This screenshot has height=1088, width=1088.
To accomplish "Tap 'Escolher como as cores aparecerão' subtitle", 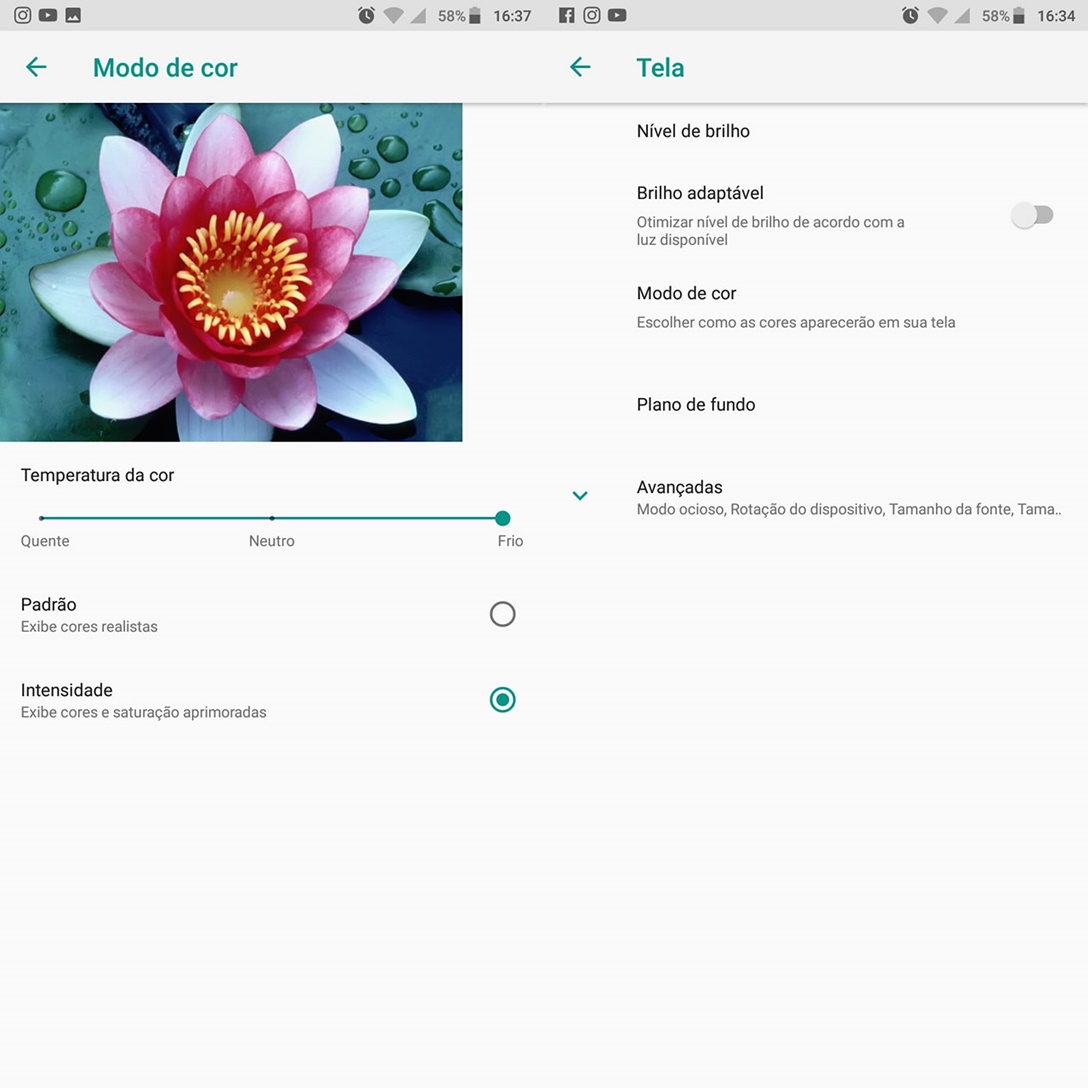I will tap(796, 323).
